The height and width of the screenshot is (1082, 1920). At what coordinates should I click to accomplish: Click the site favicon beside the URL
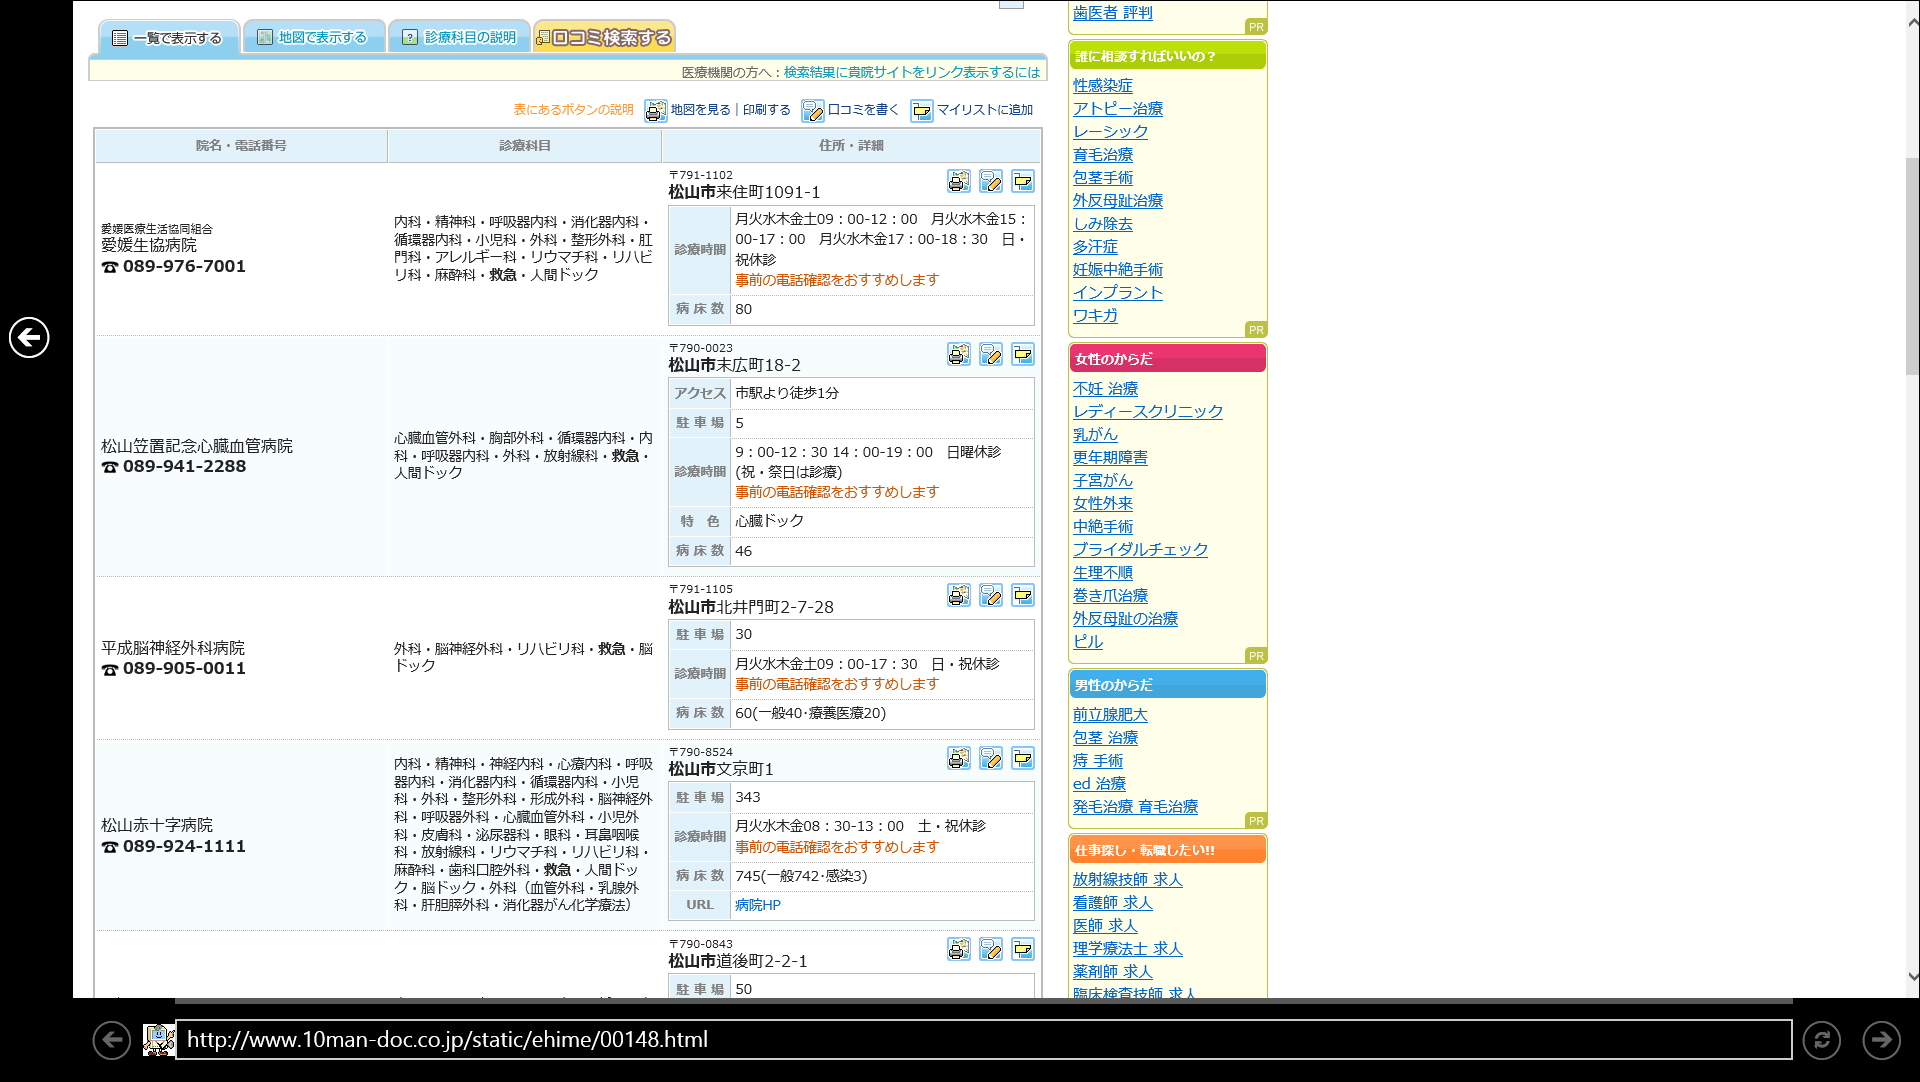tap(158, 1040)
